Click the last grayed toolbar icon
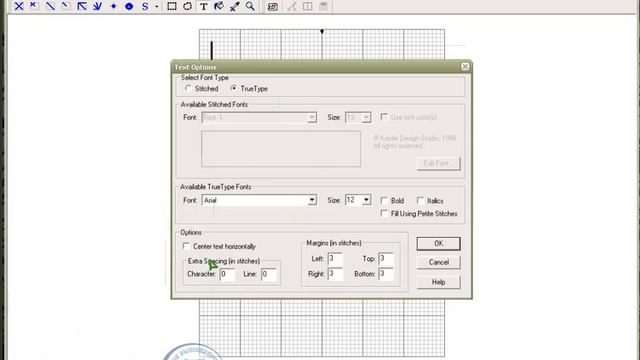Viewport: 640px width, 360px height. click(323, 6)
